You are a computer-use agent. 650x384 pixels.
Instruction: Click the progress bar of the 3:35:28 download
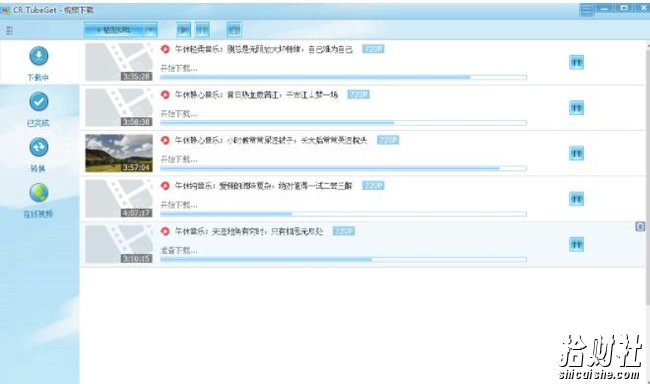pos(344,77)
